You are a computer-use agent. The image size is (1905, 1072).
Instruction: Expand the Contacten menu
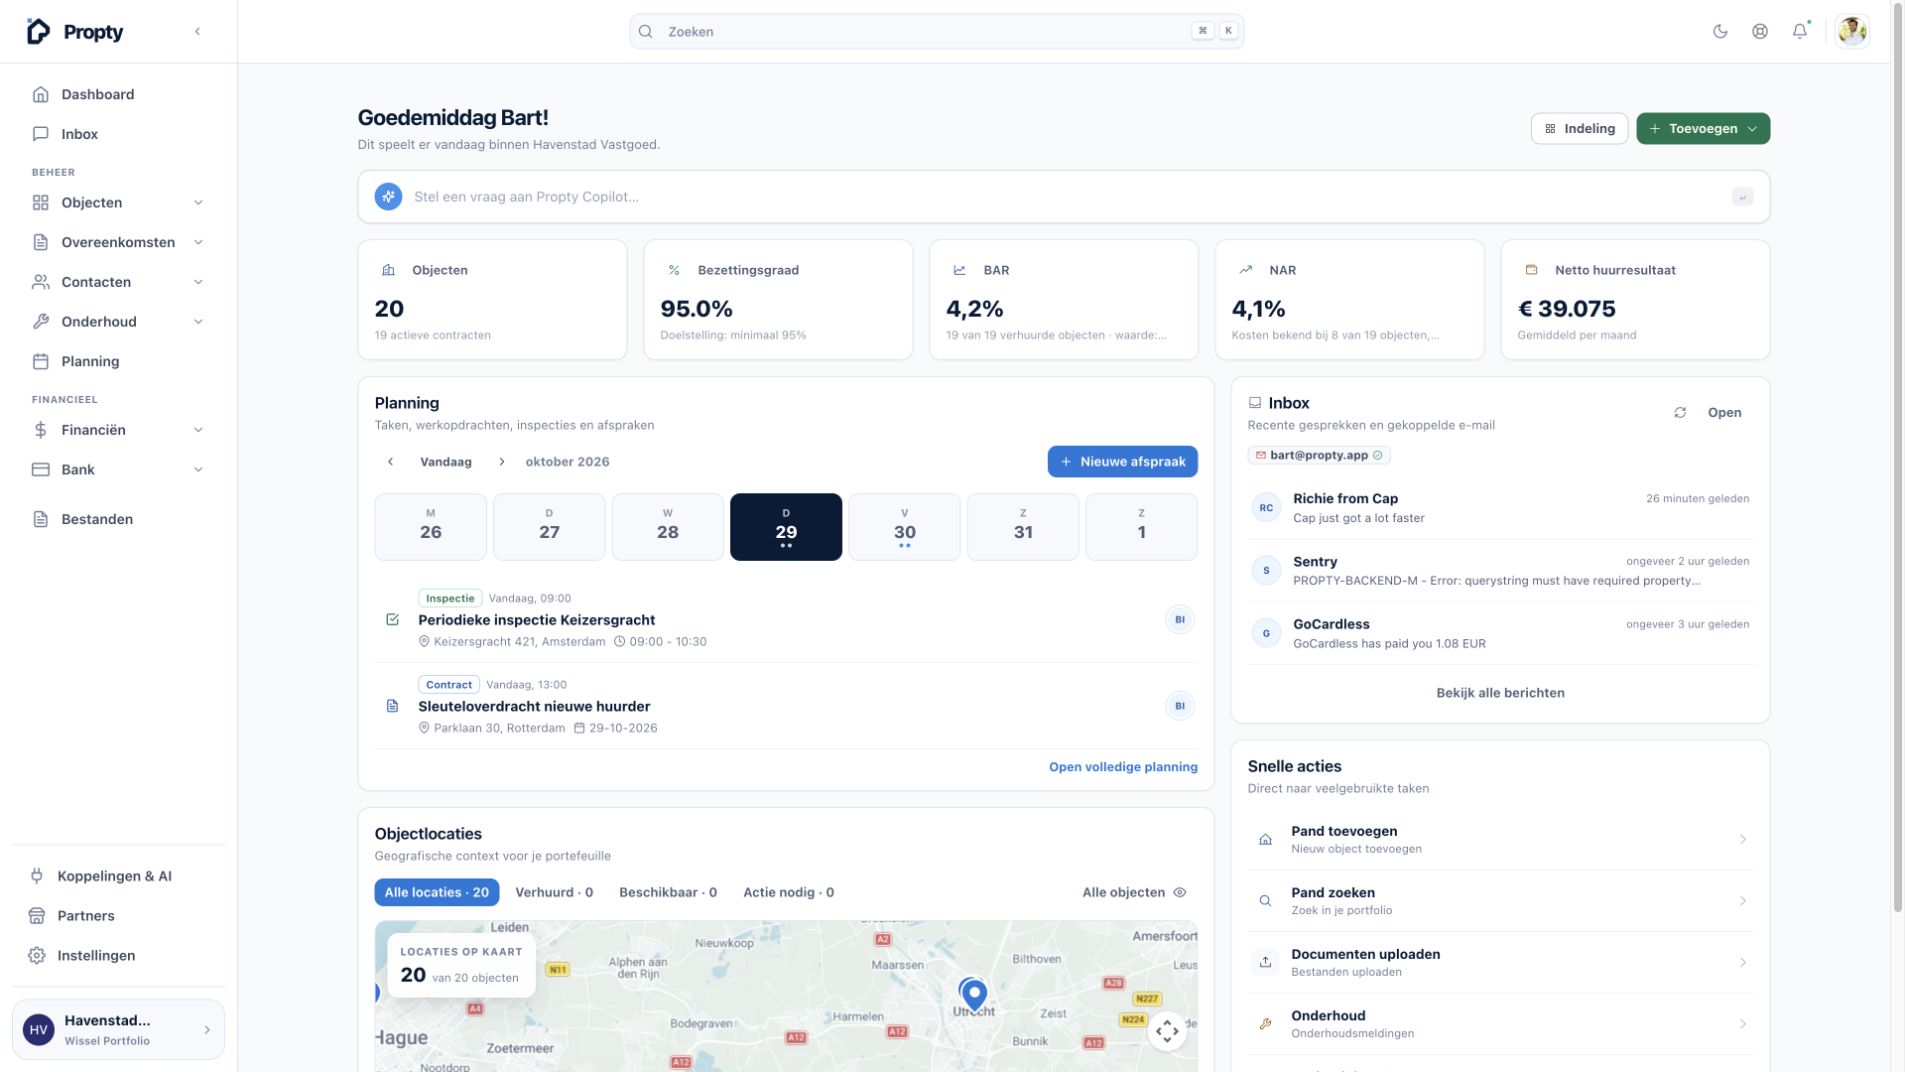[118, 282]
